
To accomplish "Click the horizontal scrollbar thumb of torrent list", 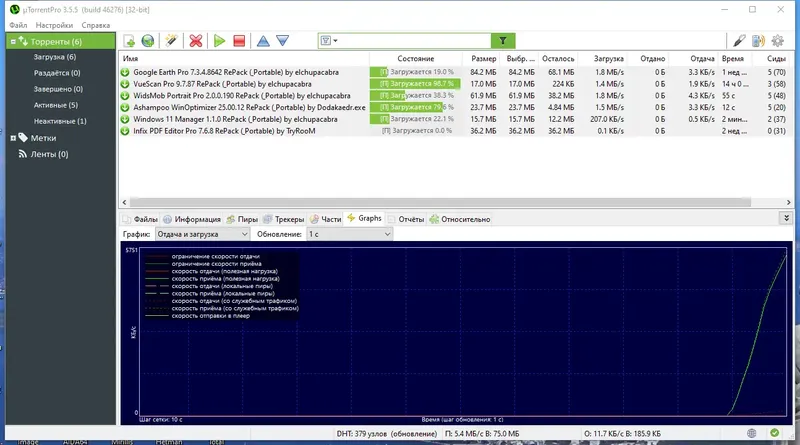I will coord(440,203).
